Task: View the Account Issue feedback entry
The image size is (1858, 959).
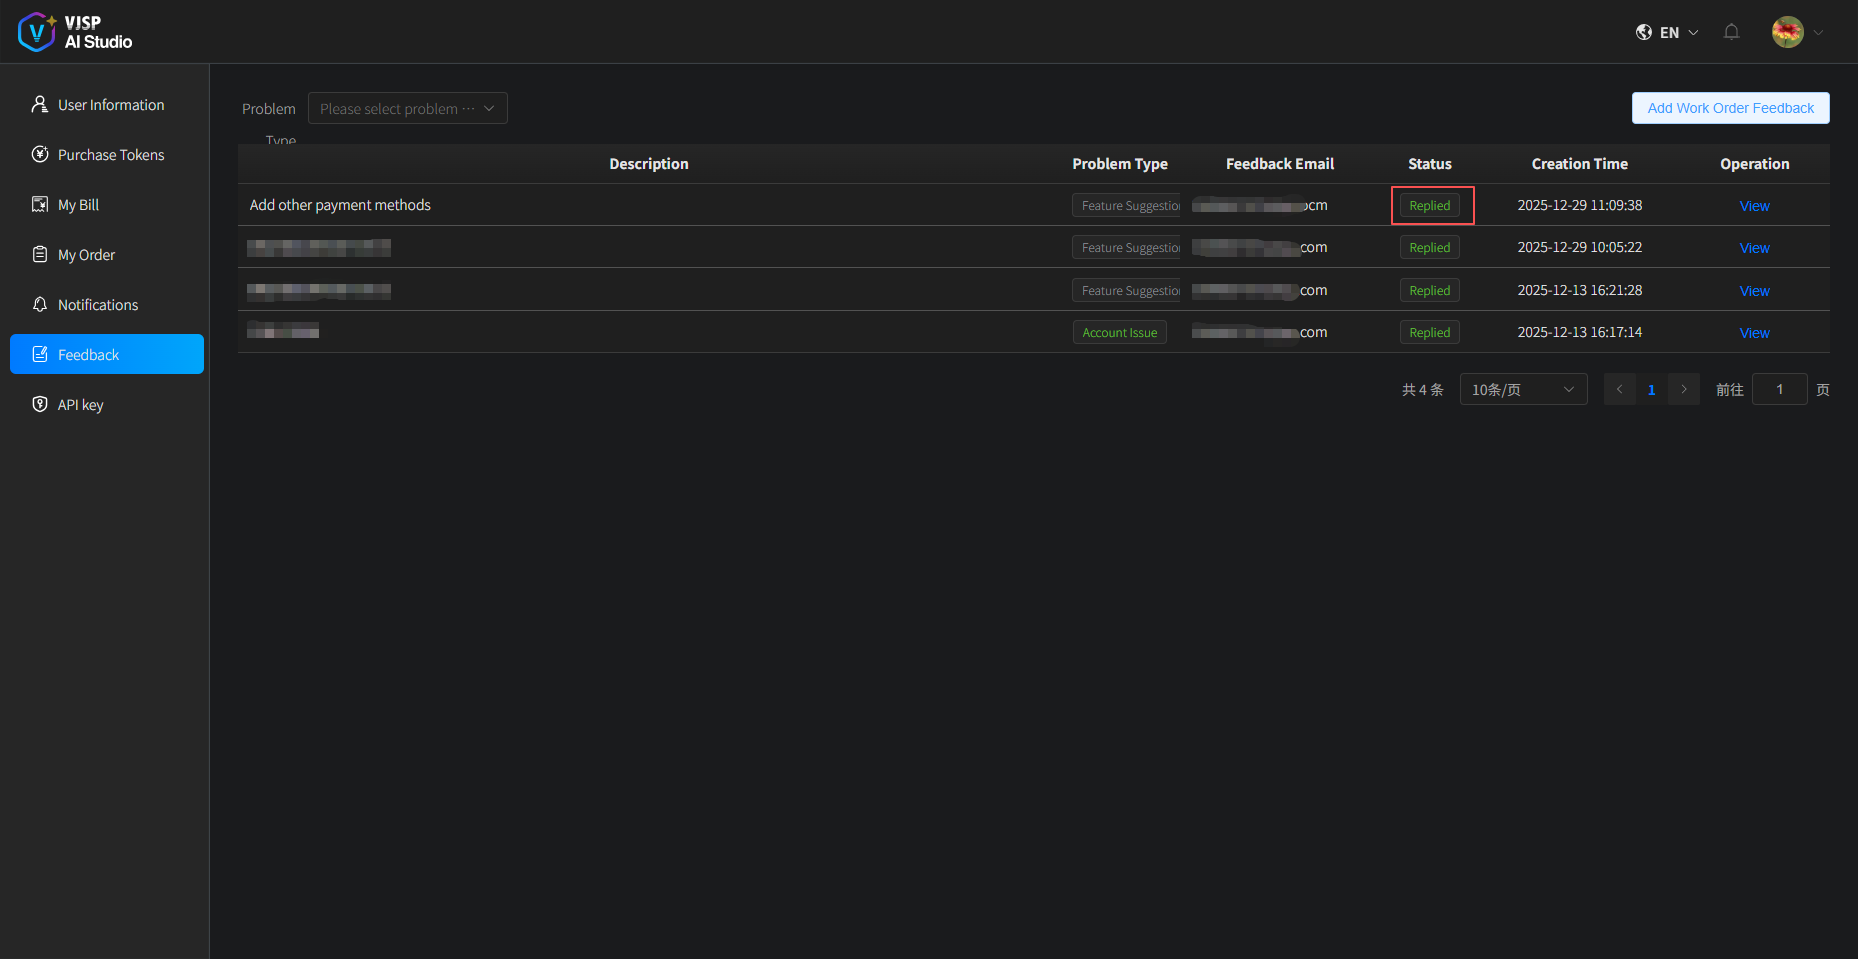Action: coord(1754,333)
